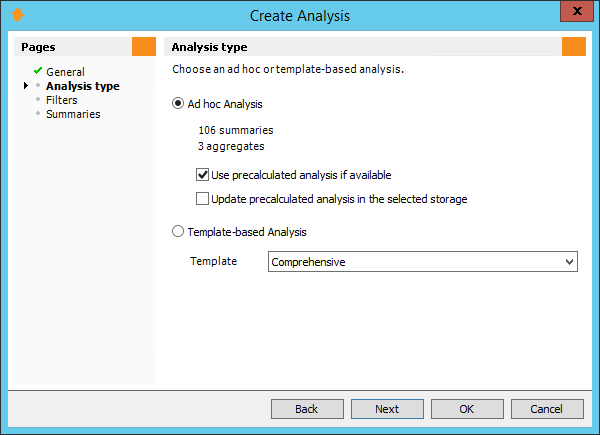Click the Comprehensive template combo box
This screenshot has height=435, width=600.
[x=423, y=262]
